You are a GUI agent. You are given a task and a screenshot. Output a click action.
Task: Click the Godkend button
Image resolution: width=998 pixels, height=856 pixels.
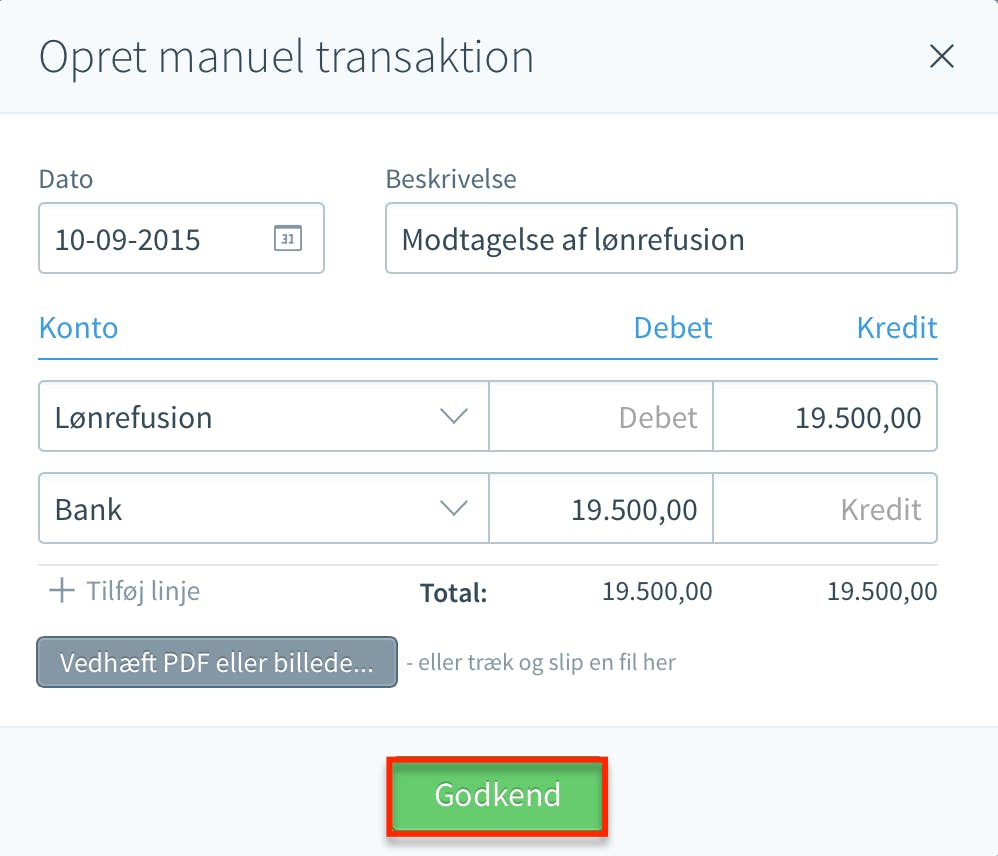(497, 796)
